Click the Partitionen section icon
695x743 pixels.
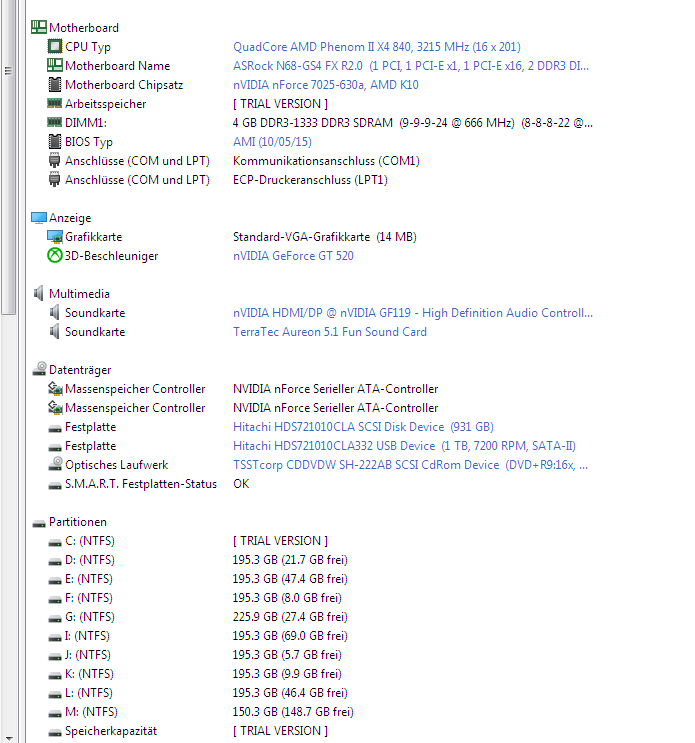(x=39, y=524)
